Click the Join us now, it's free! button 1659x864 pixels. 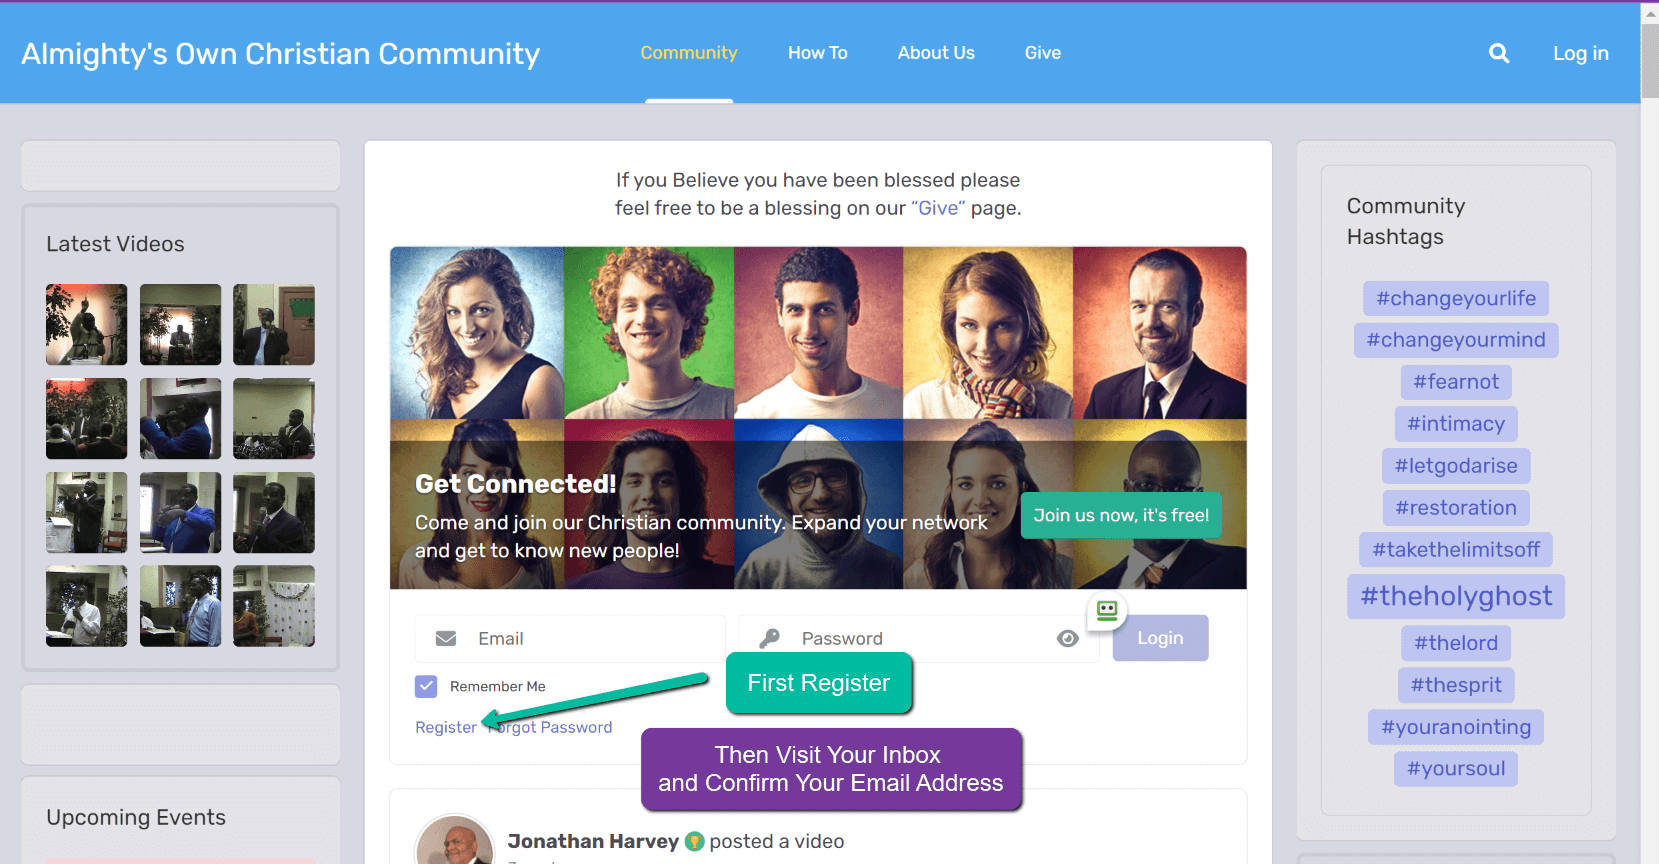[x=1121, y=515]
